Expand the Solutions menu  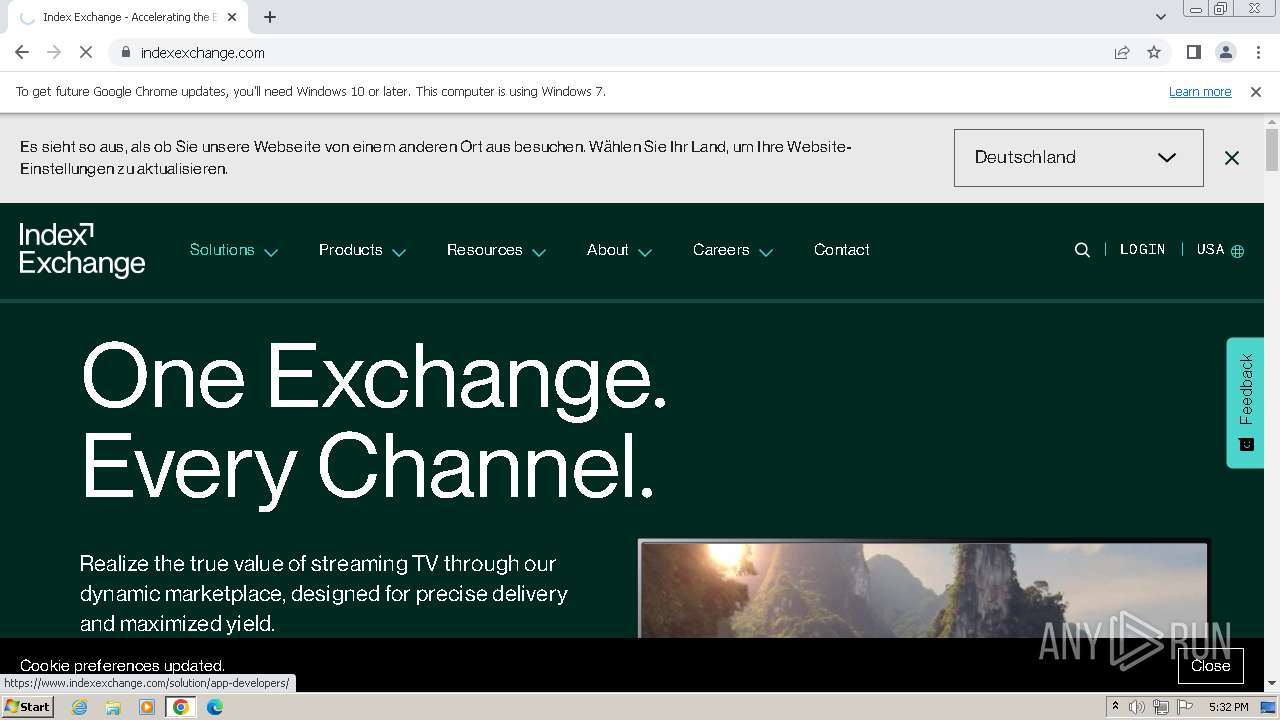click(x=233, y=250)
